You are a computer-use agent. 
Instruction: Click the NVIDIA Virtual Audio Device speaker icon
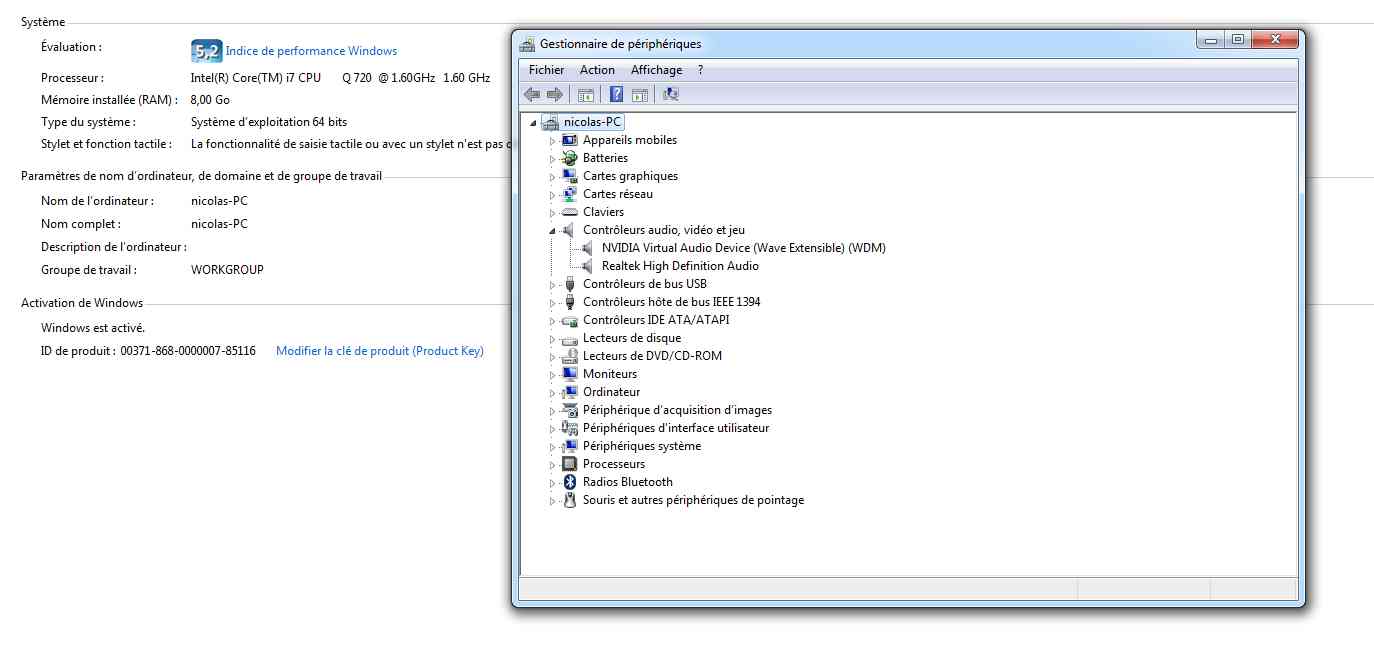tap(588, 248)
